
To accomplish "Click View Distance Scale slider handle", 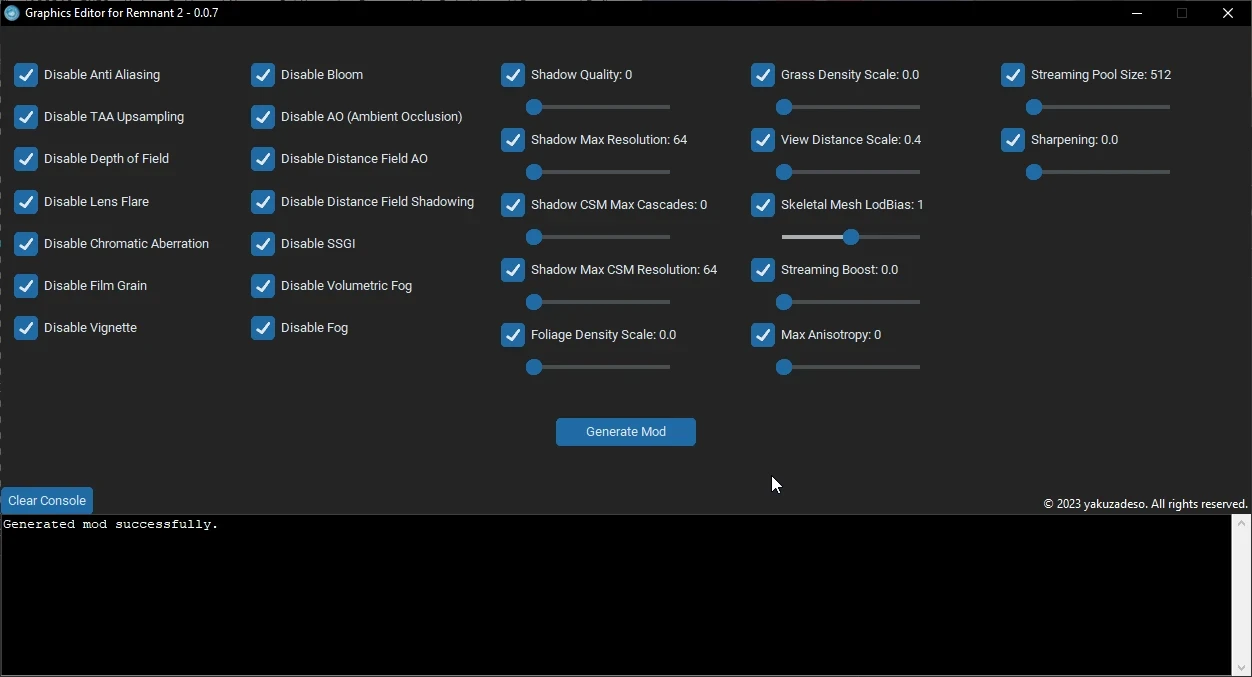I will pos(784,172).
